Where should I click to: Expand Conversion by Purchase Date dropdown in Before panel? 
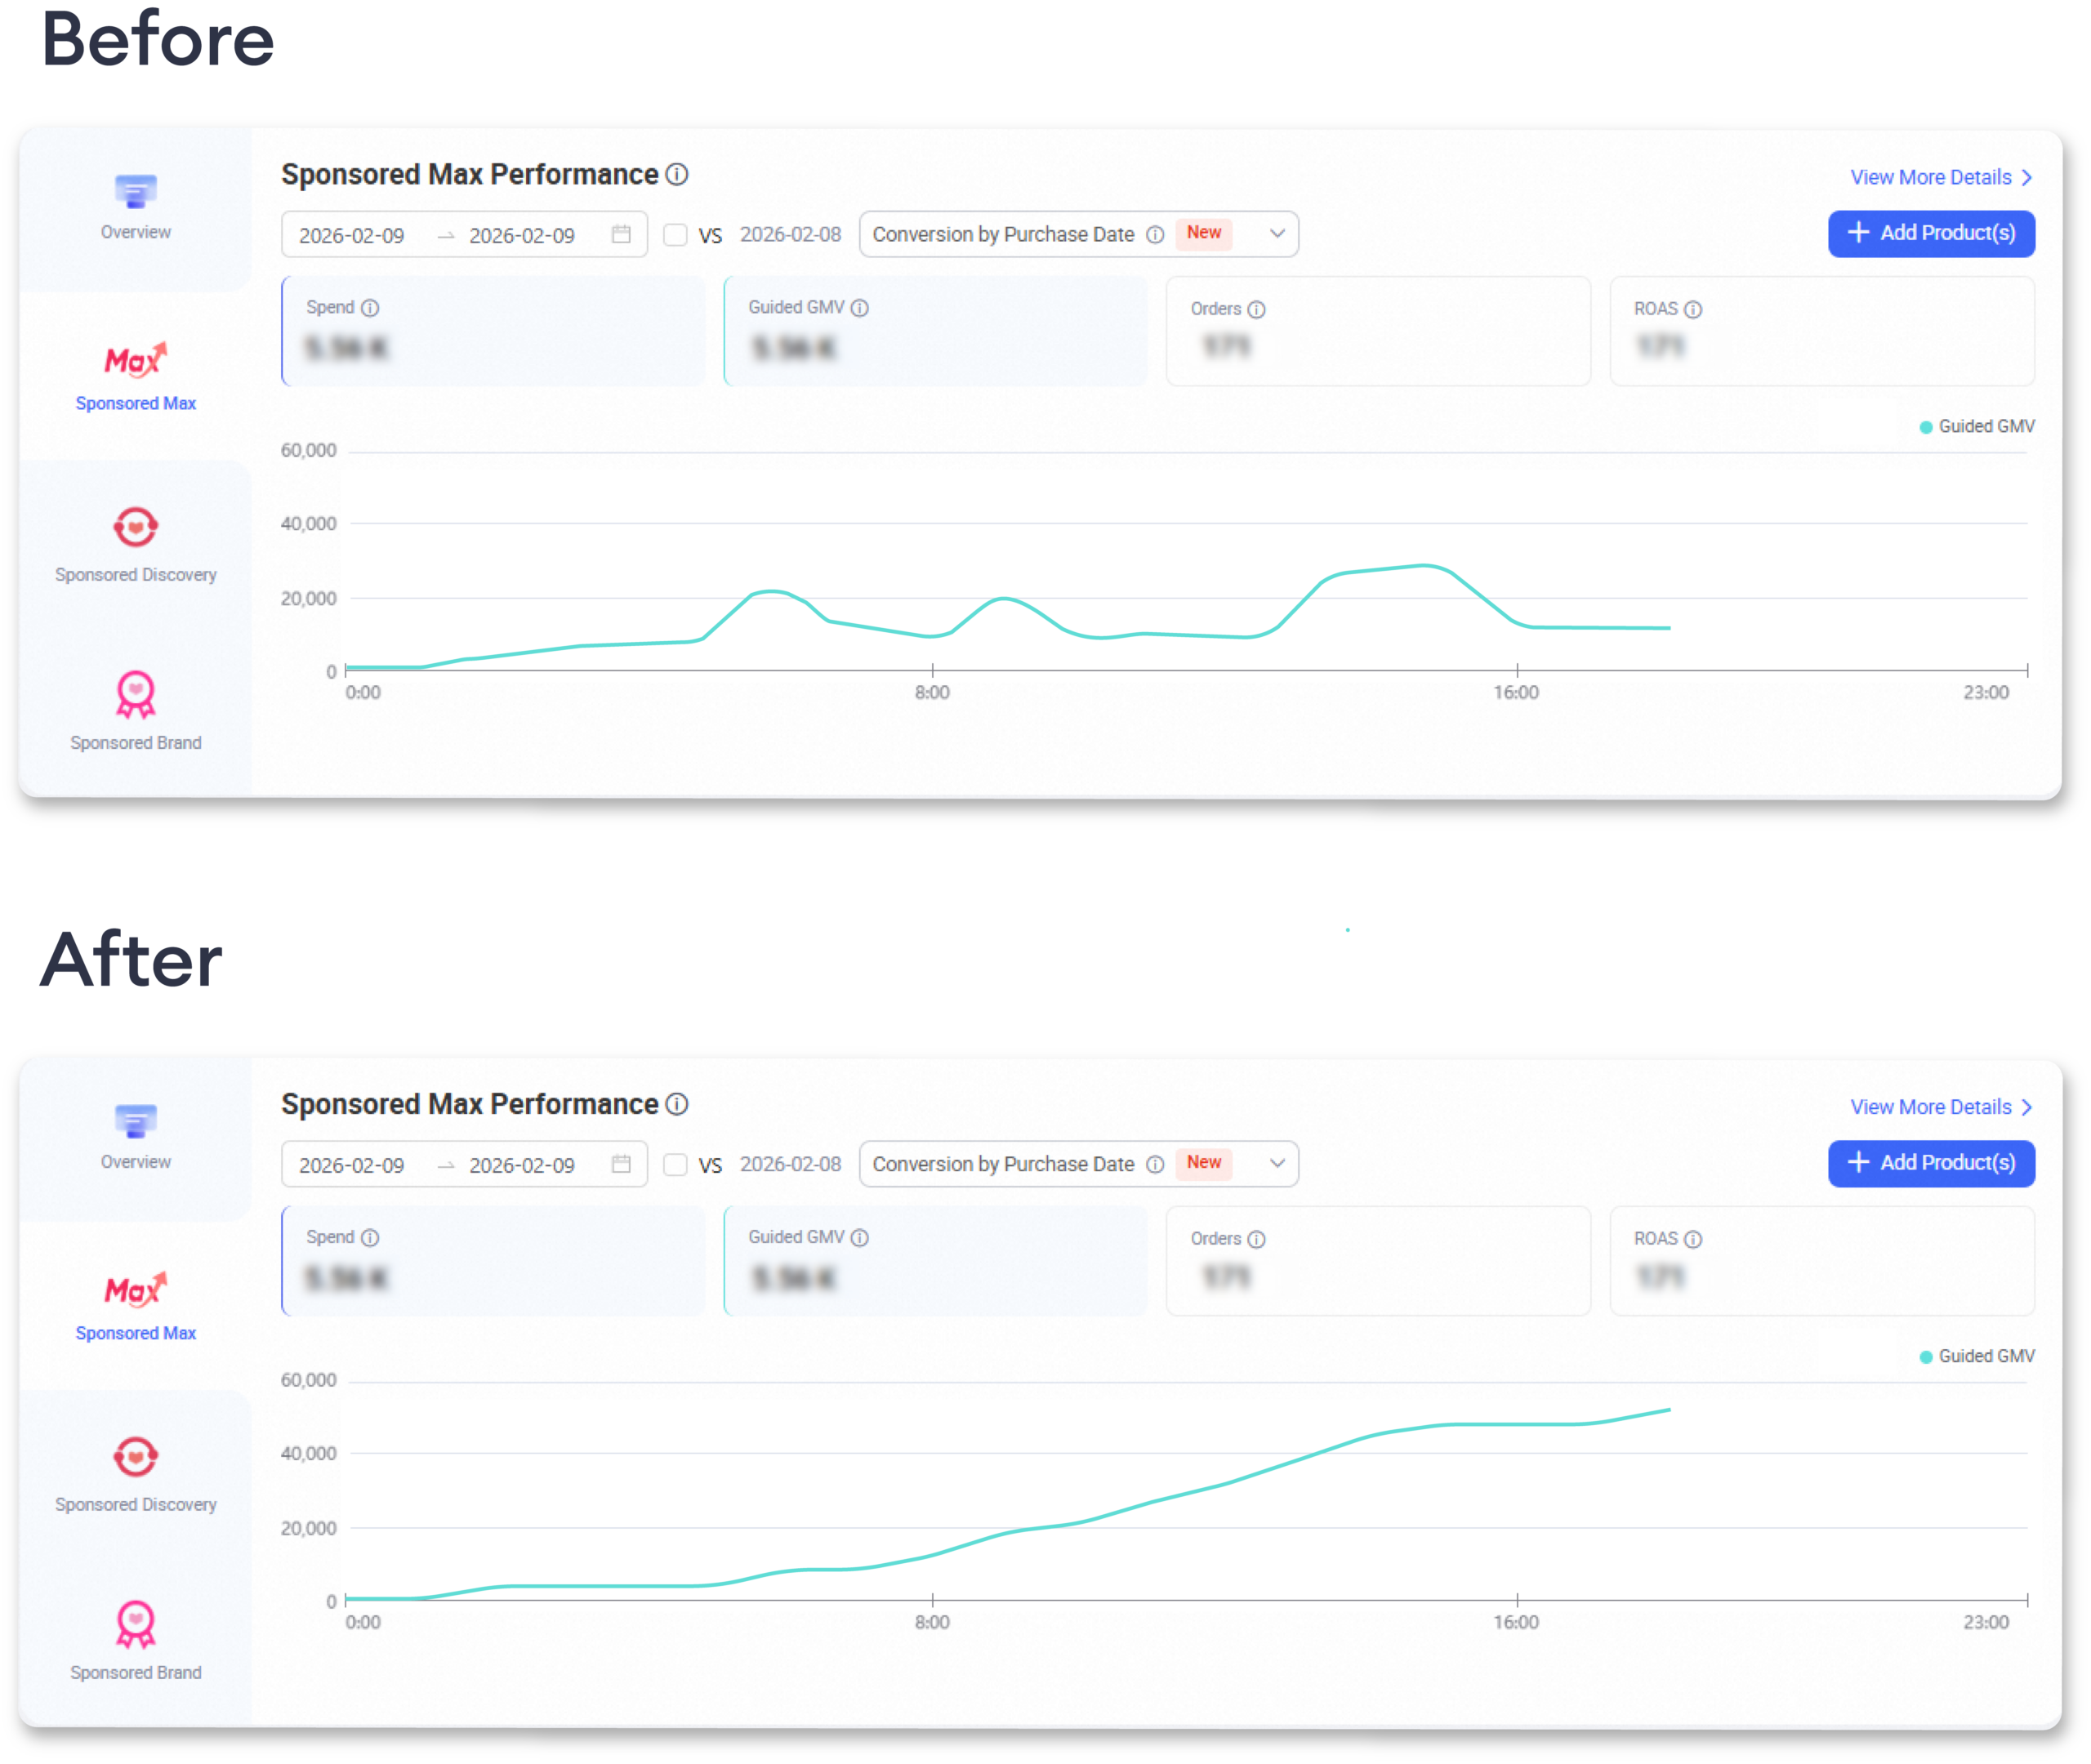1277,234
